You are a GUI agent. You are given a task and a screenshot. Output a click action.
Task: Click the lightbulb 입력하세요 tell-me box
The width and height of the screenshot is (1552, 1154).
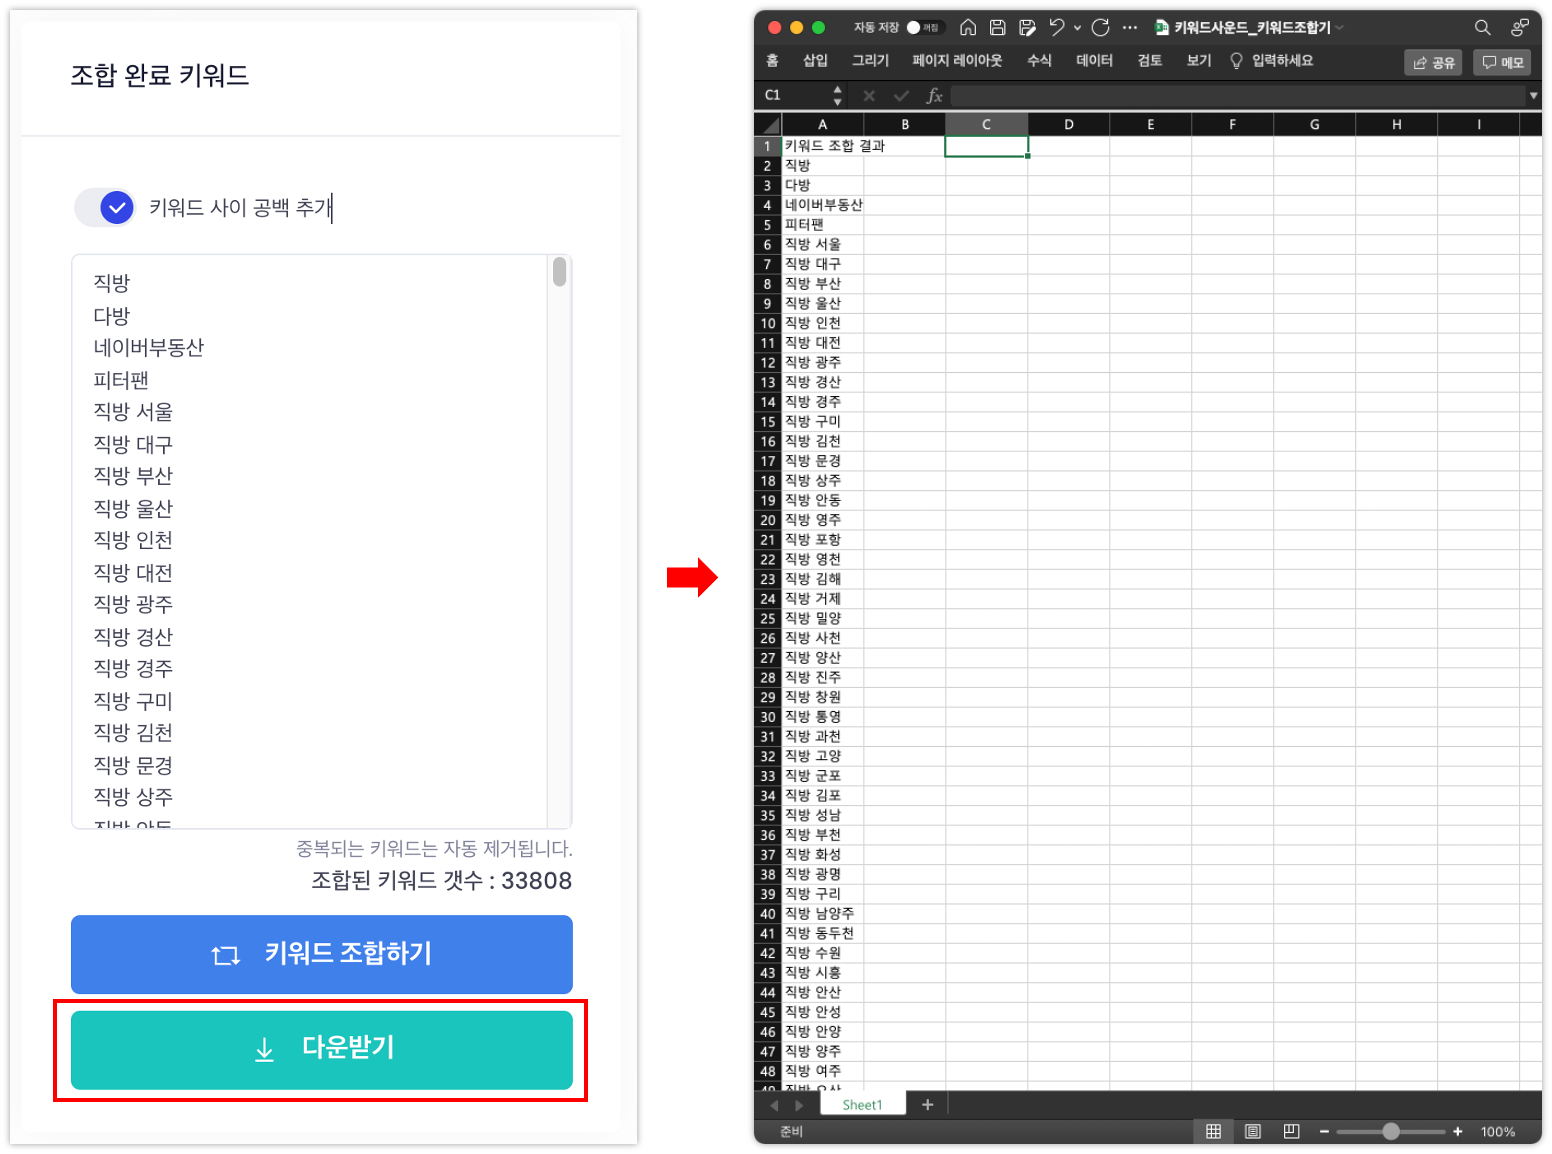click(1272, 61)
